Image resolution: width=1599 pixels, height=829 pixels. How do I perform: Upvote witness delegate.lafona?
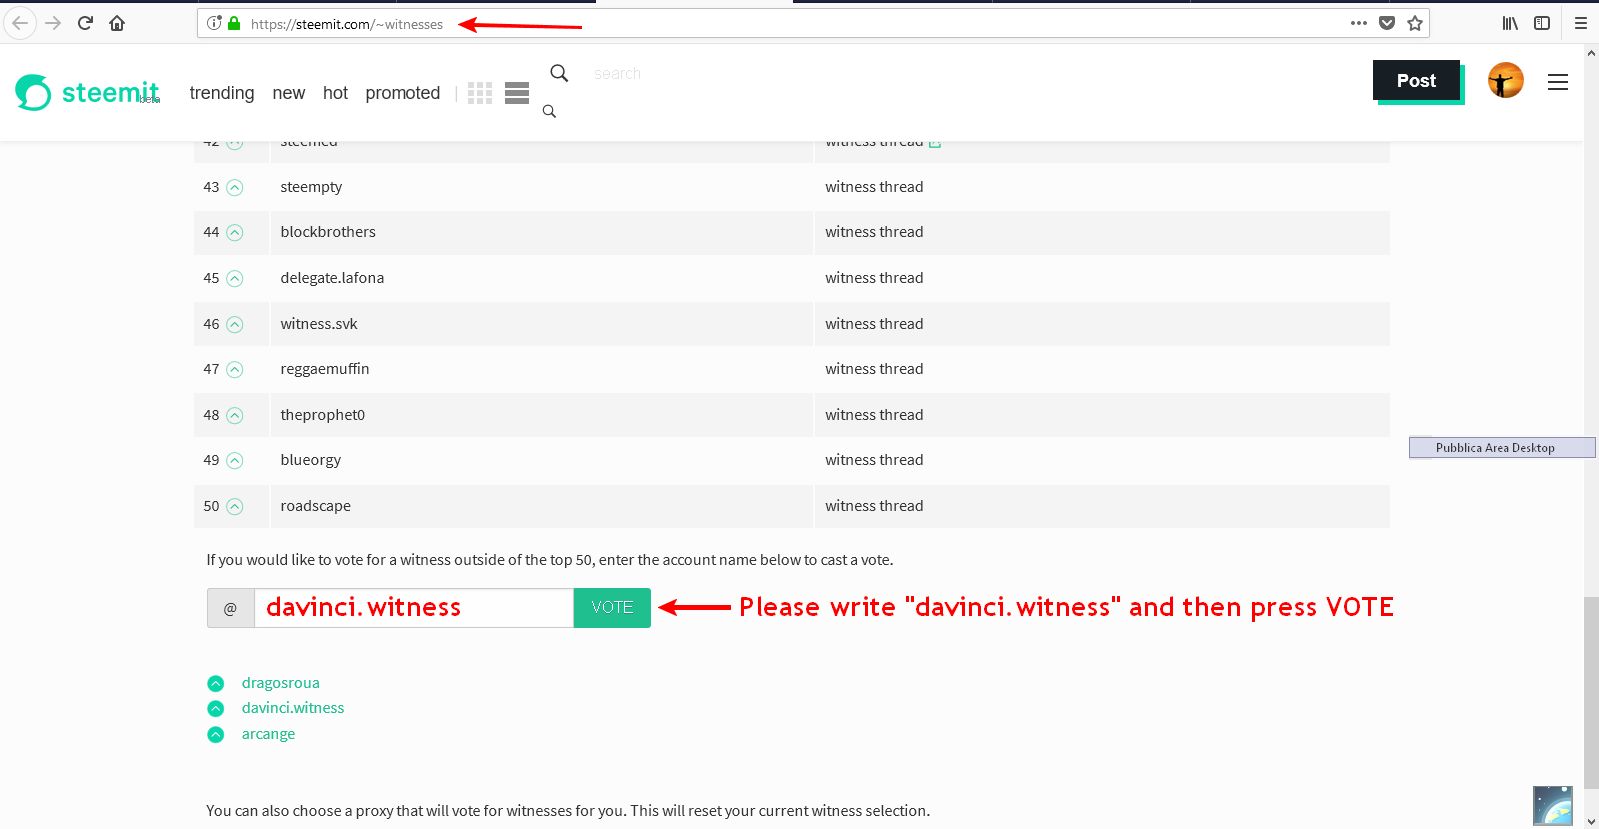[235, 279]
